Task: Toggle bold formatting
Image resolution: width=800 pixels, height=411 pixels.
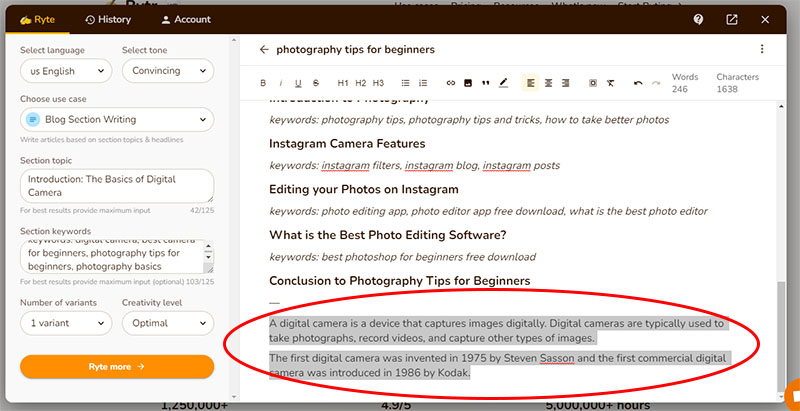Action: click(263, 83)
